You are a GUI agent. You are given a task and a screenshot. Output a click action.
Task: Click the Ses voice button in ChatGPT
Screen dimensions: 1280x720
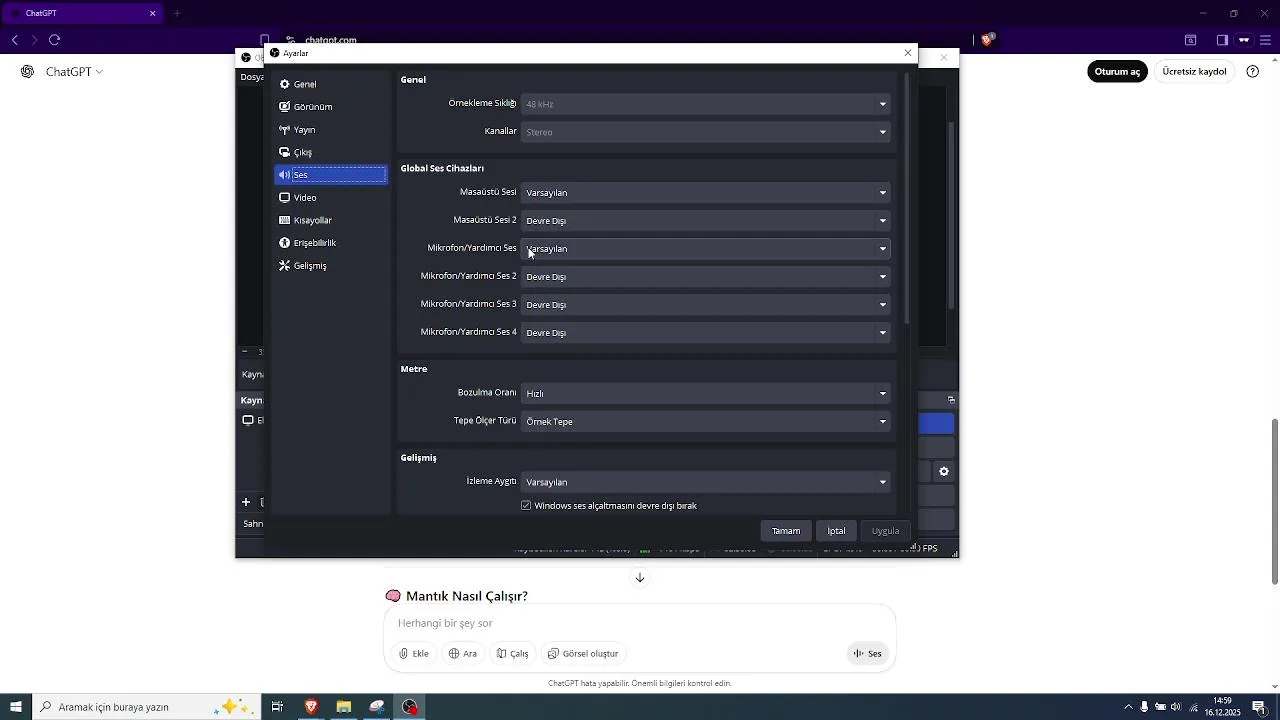[867, 654]
